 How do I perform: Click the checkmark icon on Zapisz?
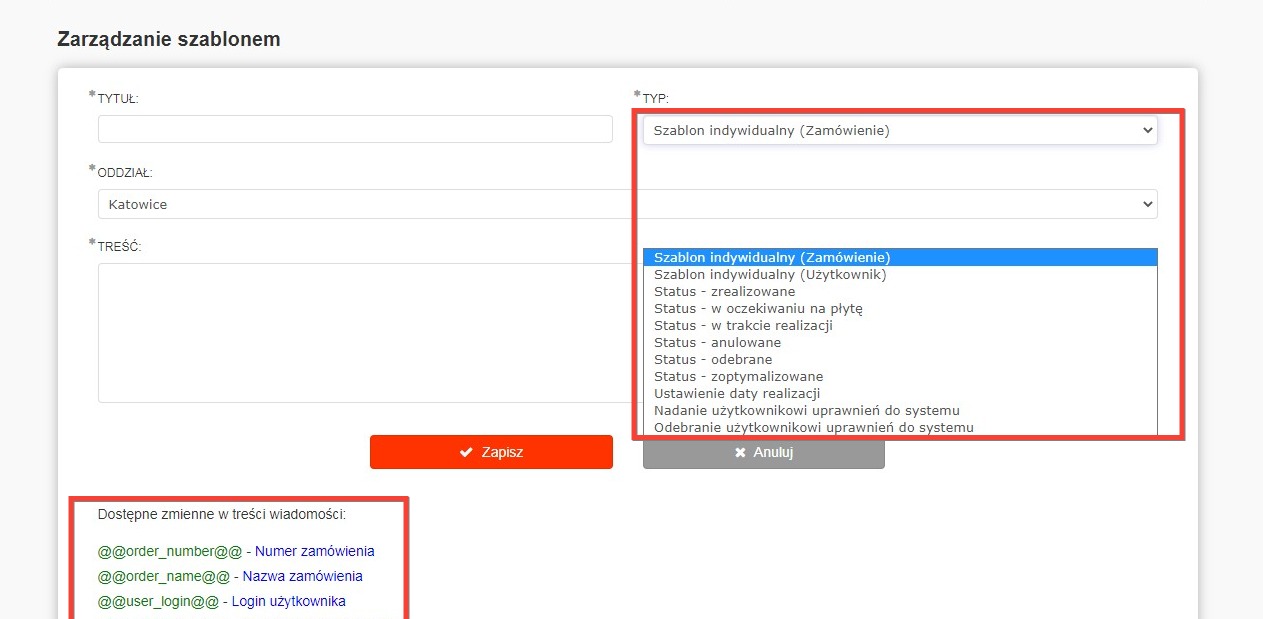(x=466, y=452)
